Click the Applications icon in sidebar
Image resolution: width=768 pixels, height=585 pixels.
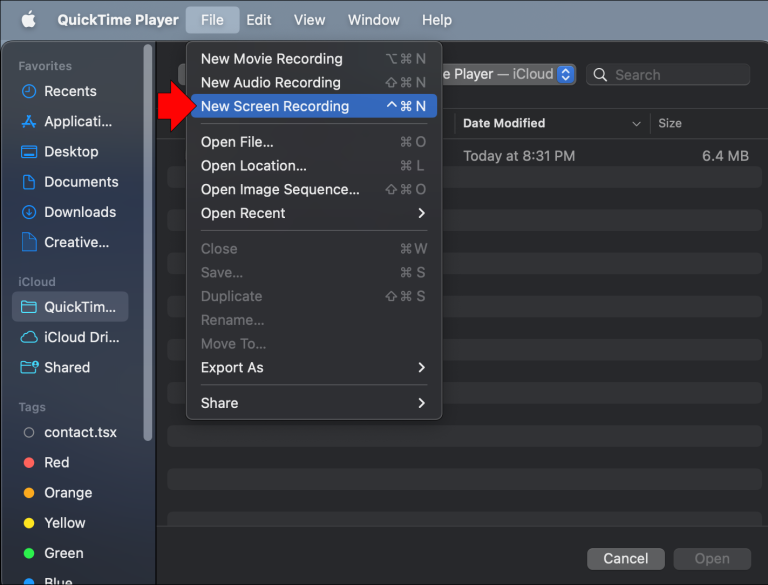28,122
